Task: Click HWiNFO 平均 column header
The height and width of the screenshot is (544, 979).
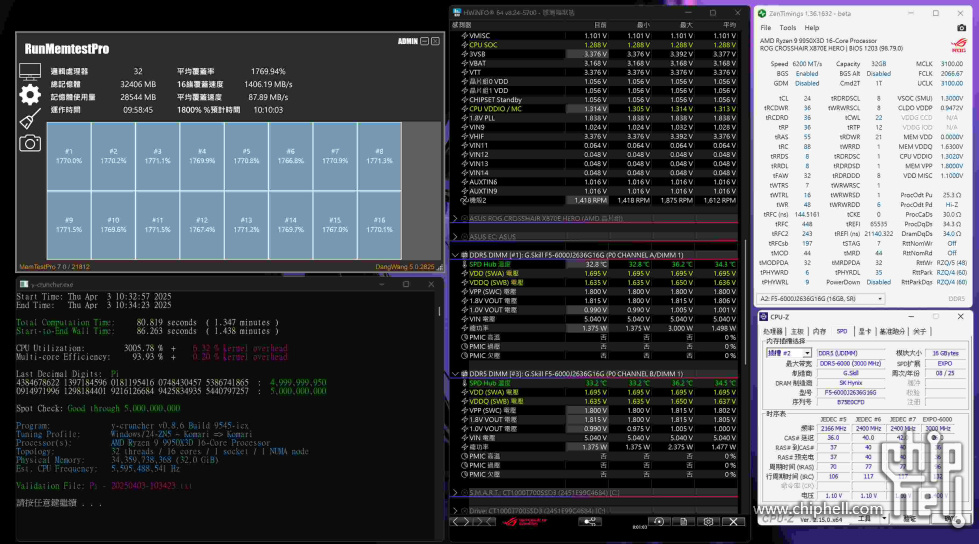Action: click(x=729, y=25)
